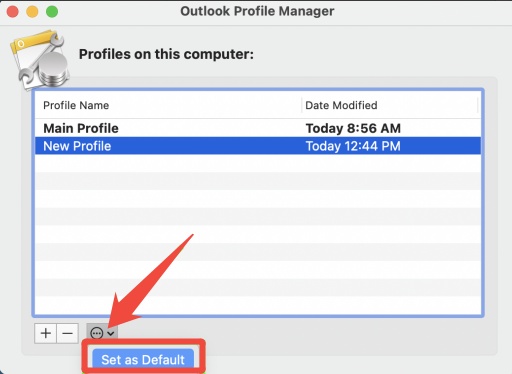The image size is (512, 374).
Task: Close the Outlook Profile Manager window
Action: (x=13, y=12)
